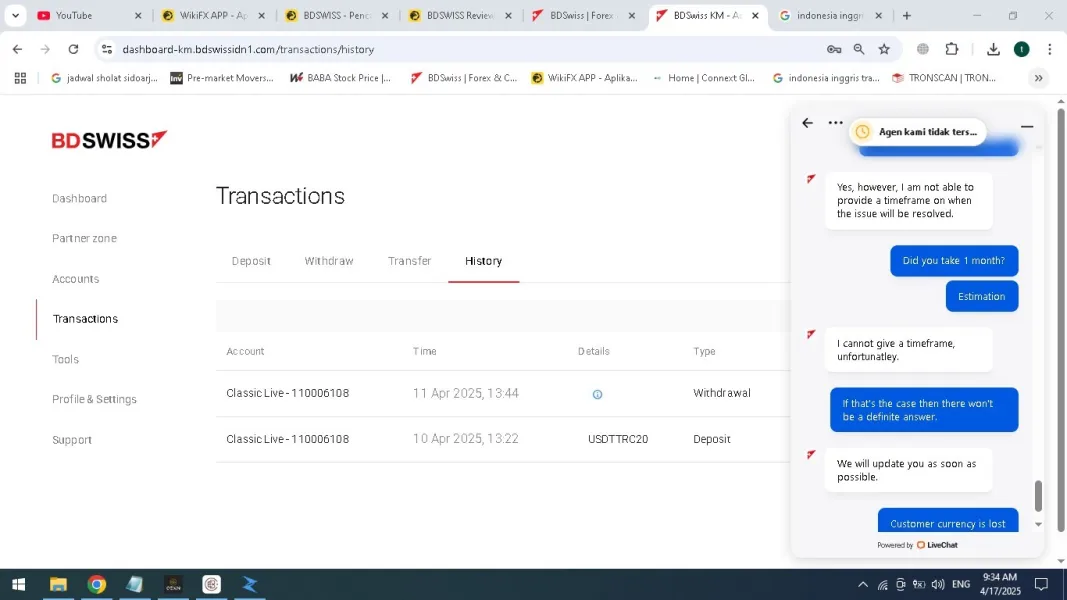Open File Explorer from the taskbar
The width and height of the screenshot is (1067, 600).
58,584
